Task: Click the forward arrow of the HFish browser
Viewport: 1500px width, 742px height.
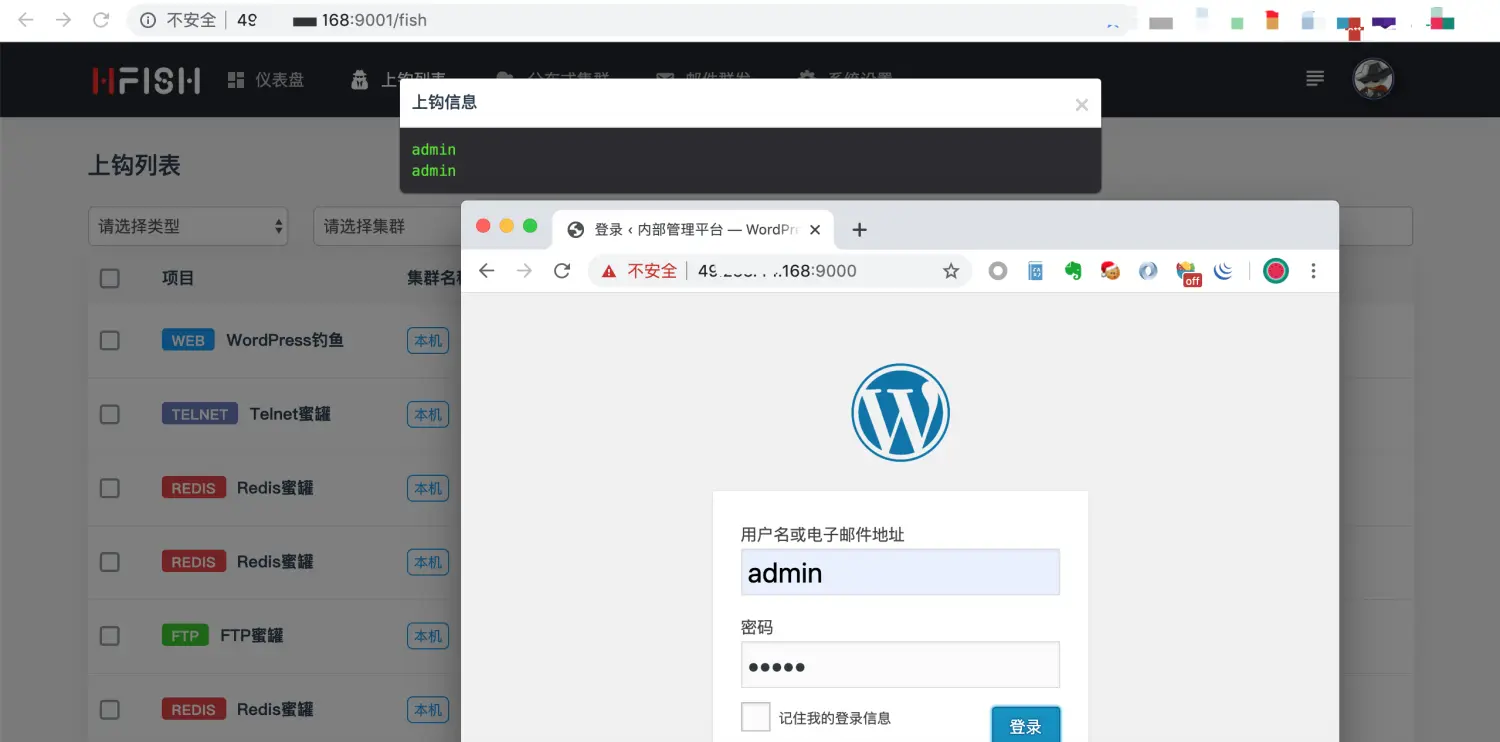Action: [64, 20]
